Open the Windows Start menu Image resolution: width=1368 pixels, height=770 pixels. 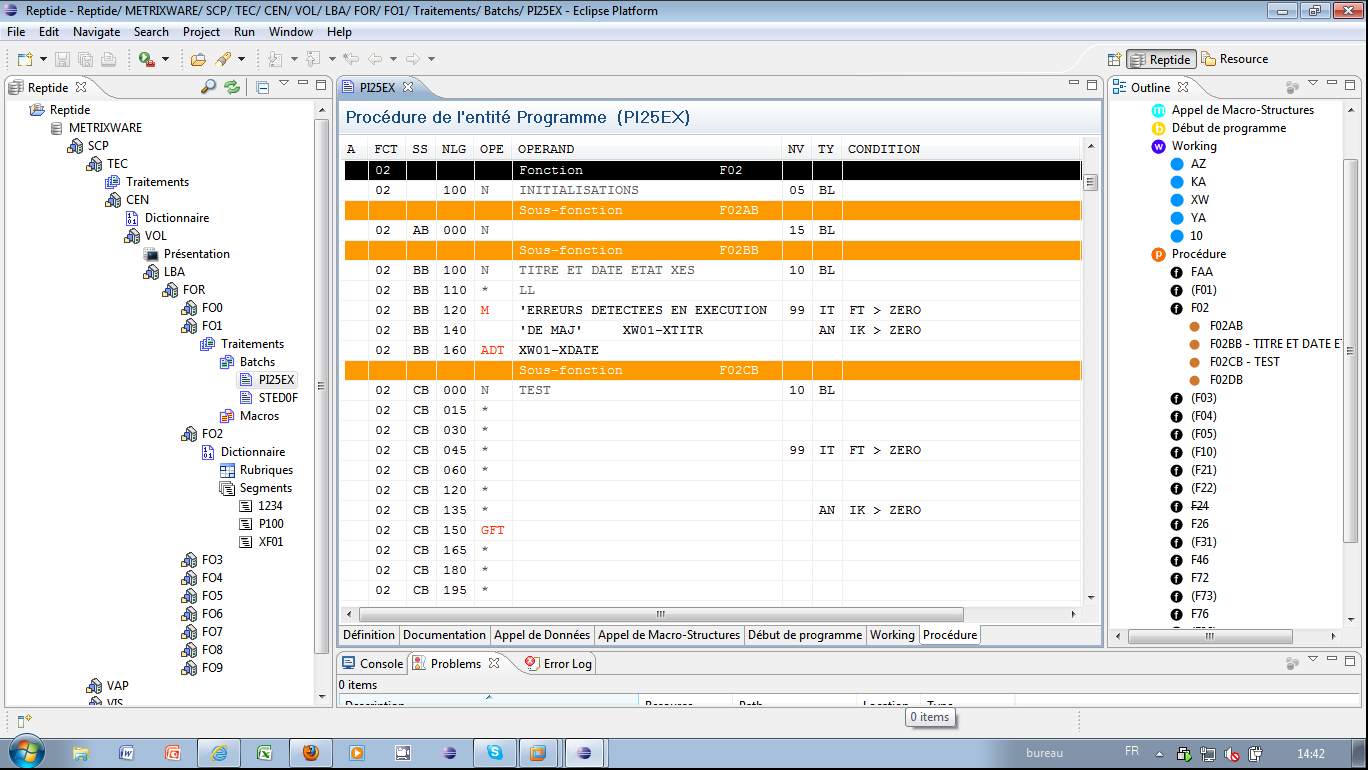coord(25,752)
